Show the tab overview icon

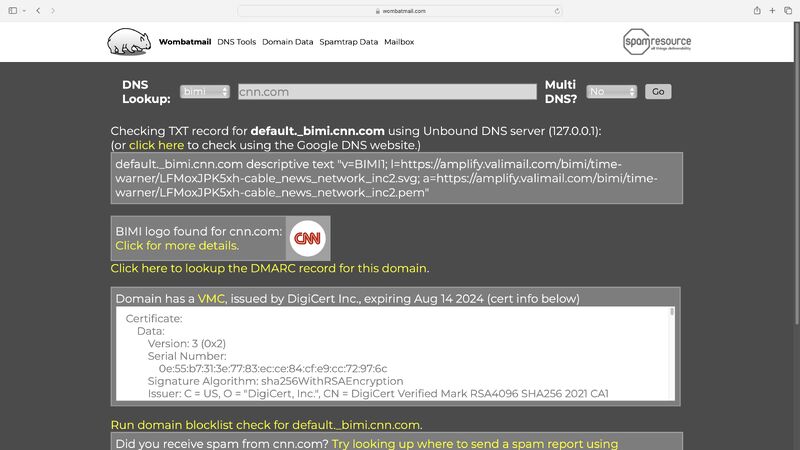[788, 11]
